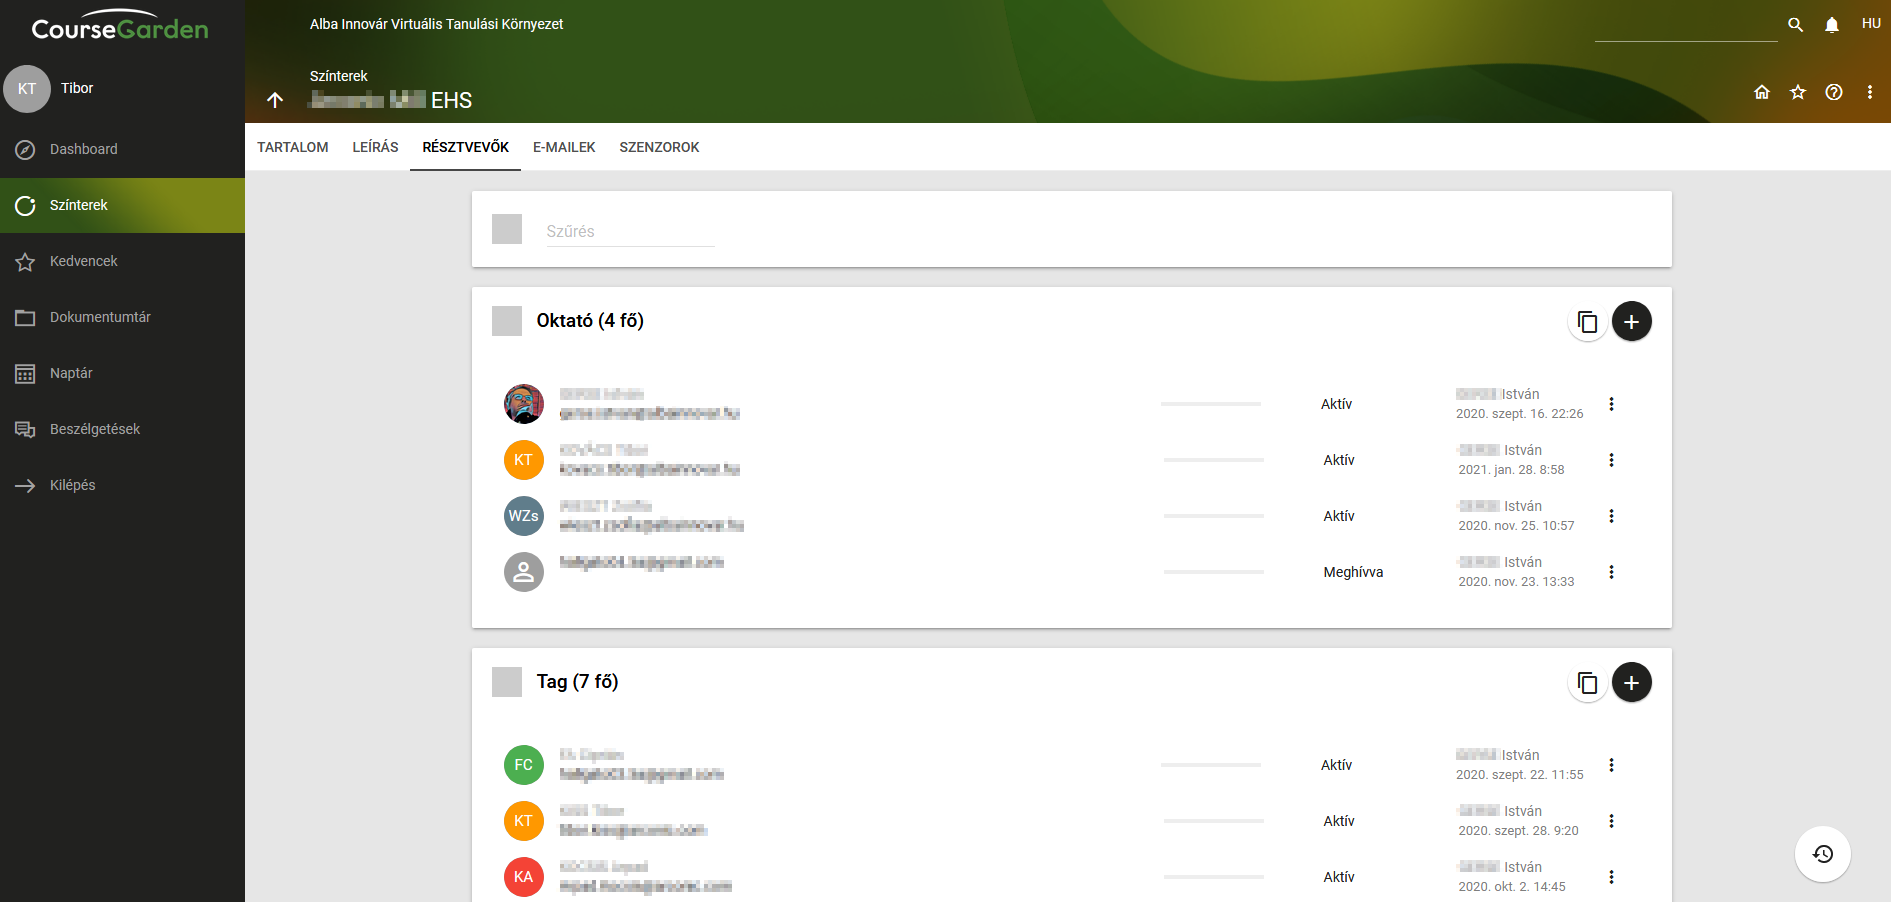Log out via Kilépés
Image resolution: width=1891 pixels, height=902 pixels.
(x=72, y=485)
